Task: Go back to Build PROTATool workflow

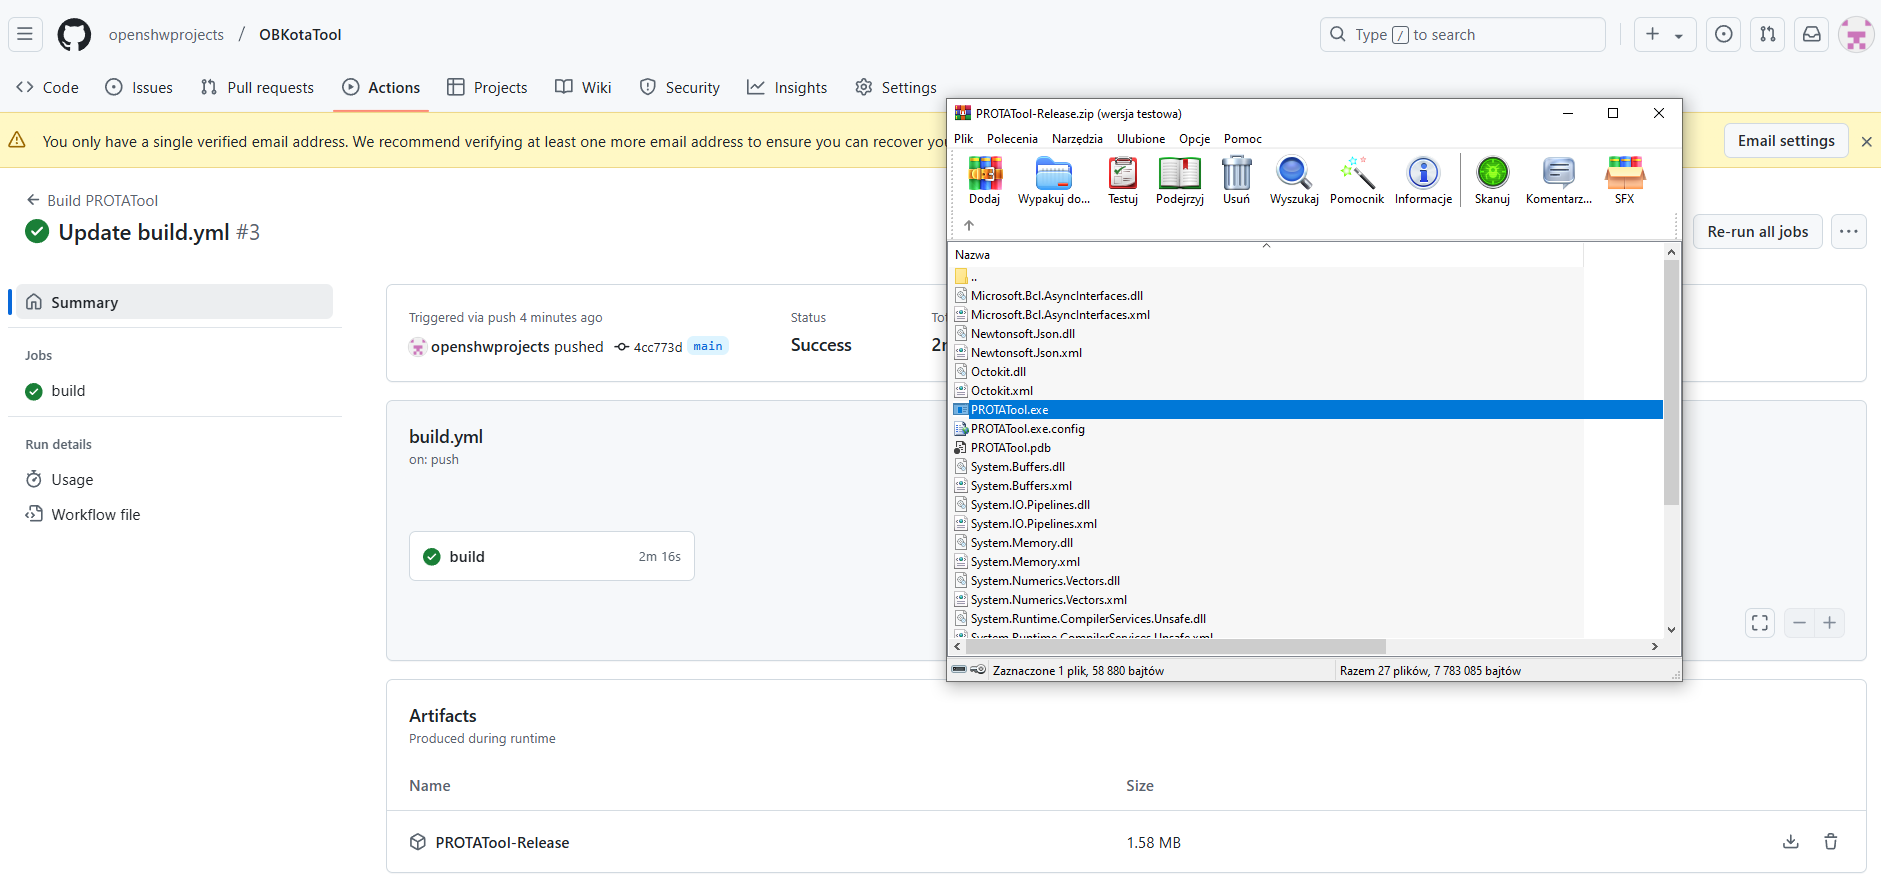Action: (x=92, y=200)
